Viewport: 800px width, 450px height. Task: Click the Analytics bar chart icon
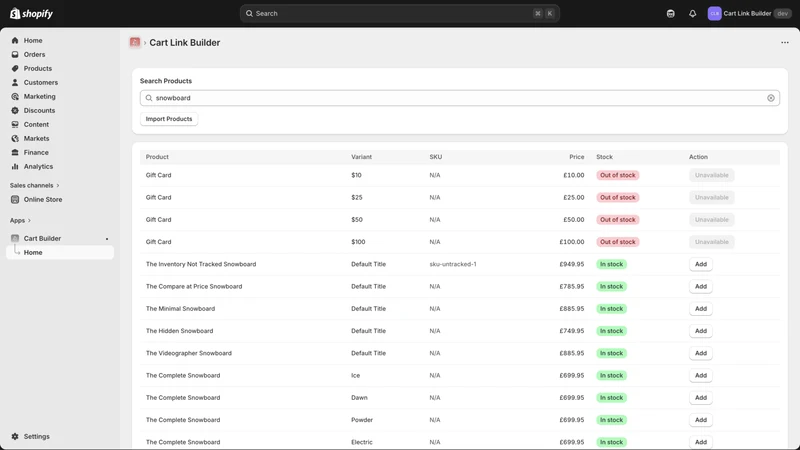click(15, 166)
